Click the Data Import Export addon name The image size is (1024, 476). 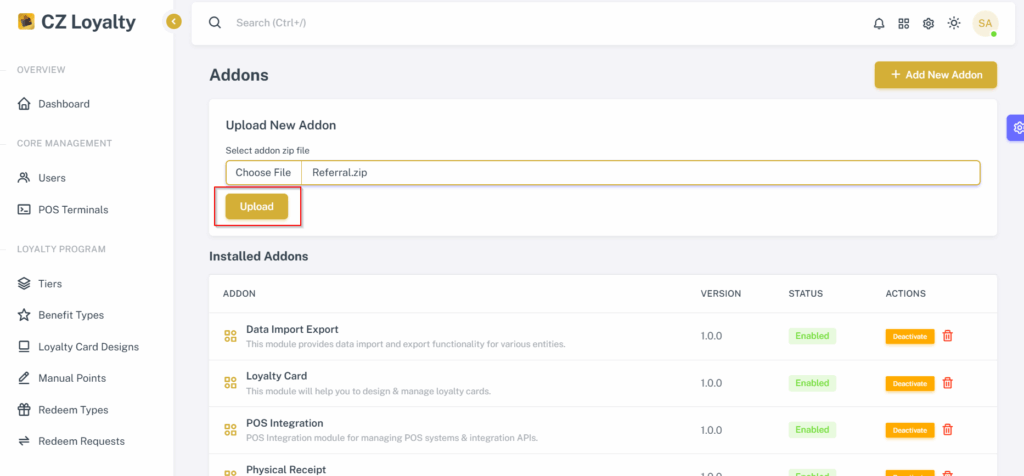point(292,329)
